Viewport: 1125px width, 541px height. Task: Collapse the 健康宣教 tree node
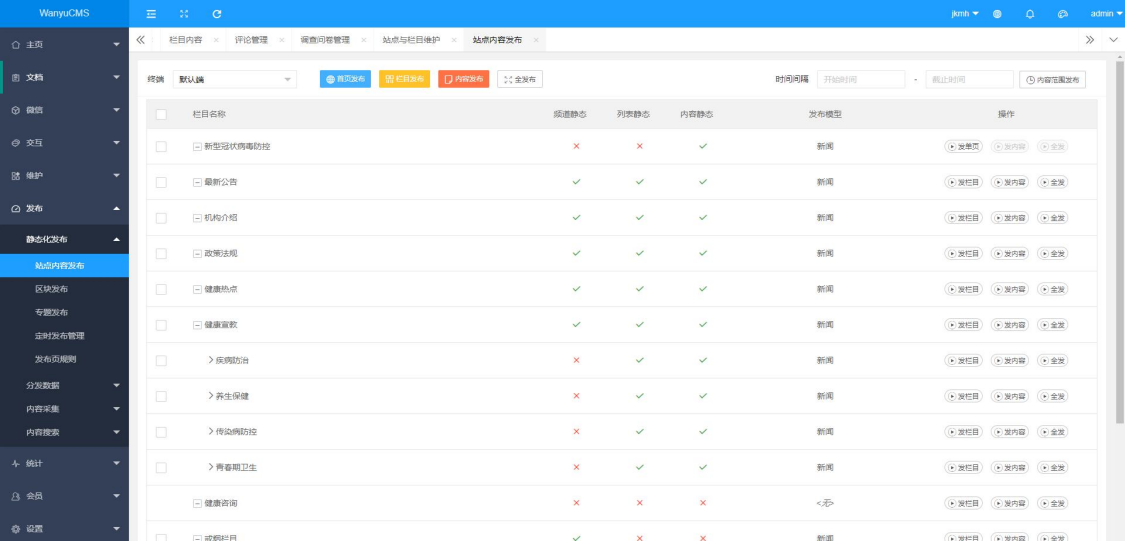197,325
